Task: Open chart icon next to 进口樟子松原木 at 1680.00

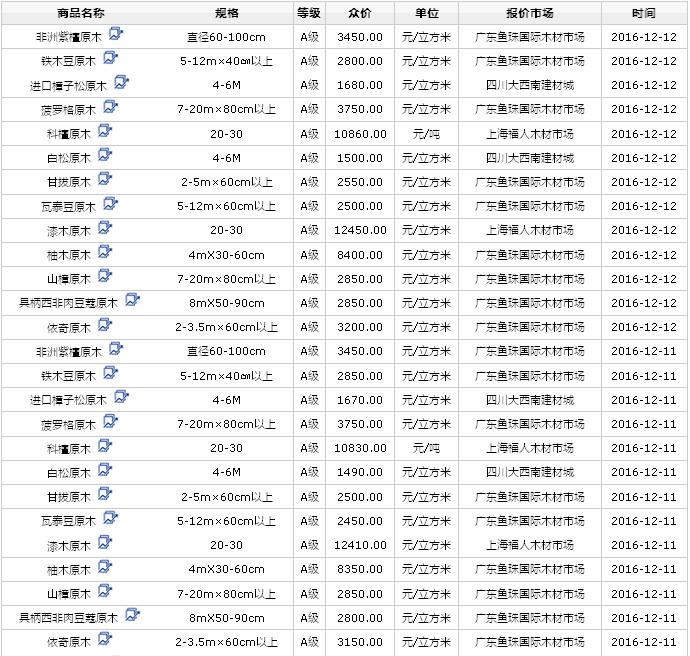Action: tap(121, 83)
